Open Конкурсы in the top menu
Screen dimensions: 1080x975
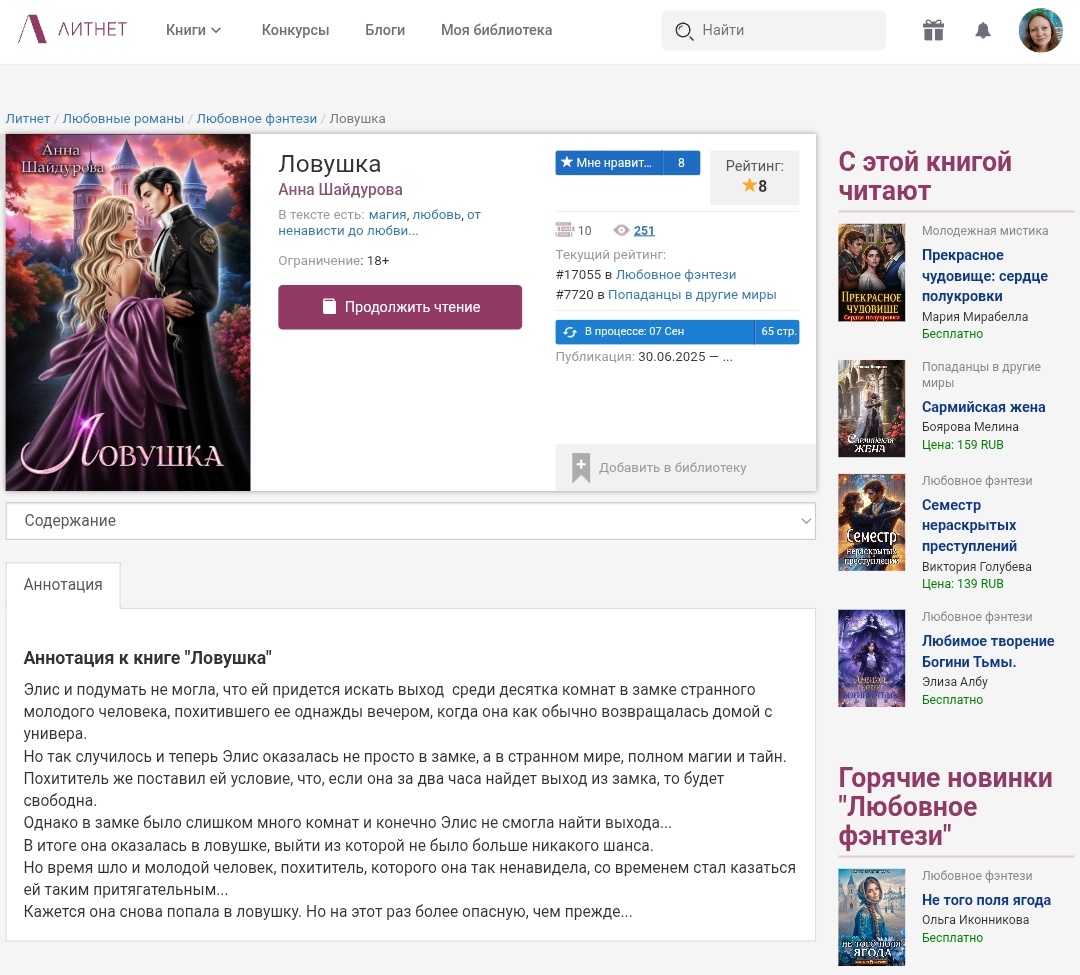click(295, 30)
